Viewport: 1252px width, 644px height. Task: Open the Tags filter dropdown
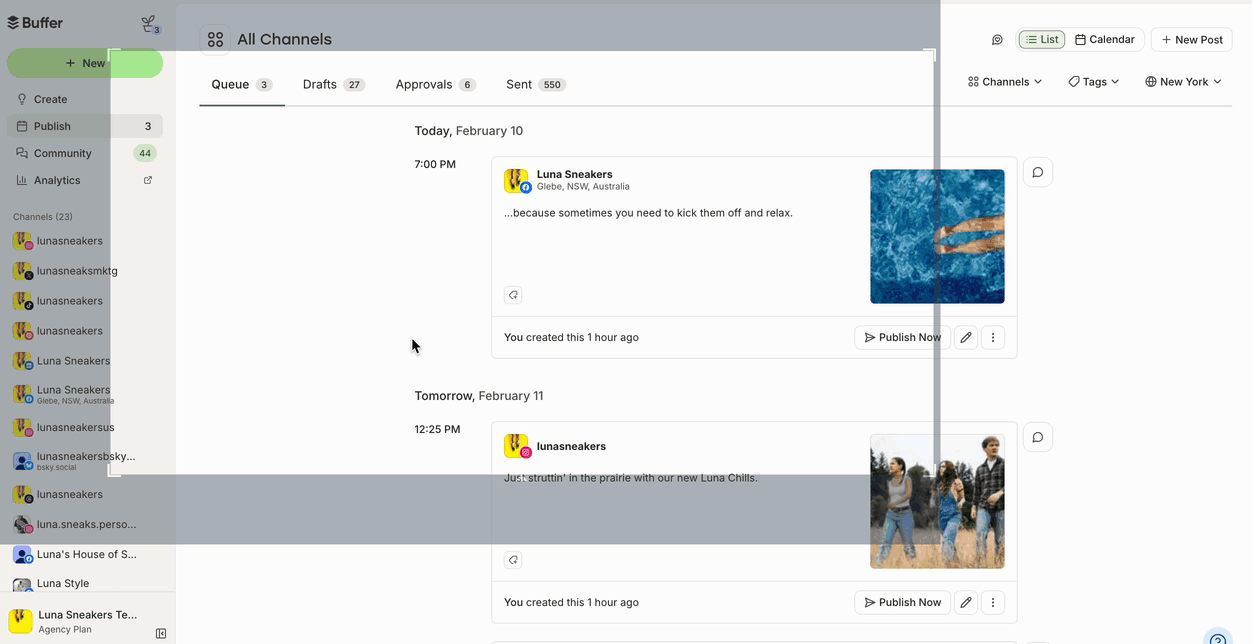(1094, 82)
